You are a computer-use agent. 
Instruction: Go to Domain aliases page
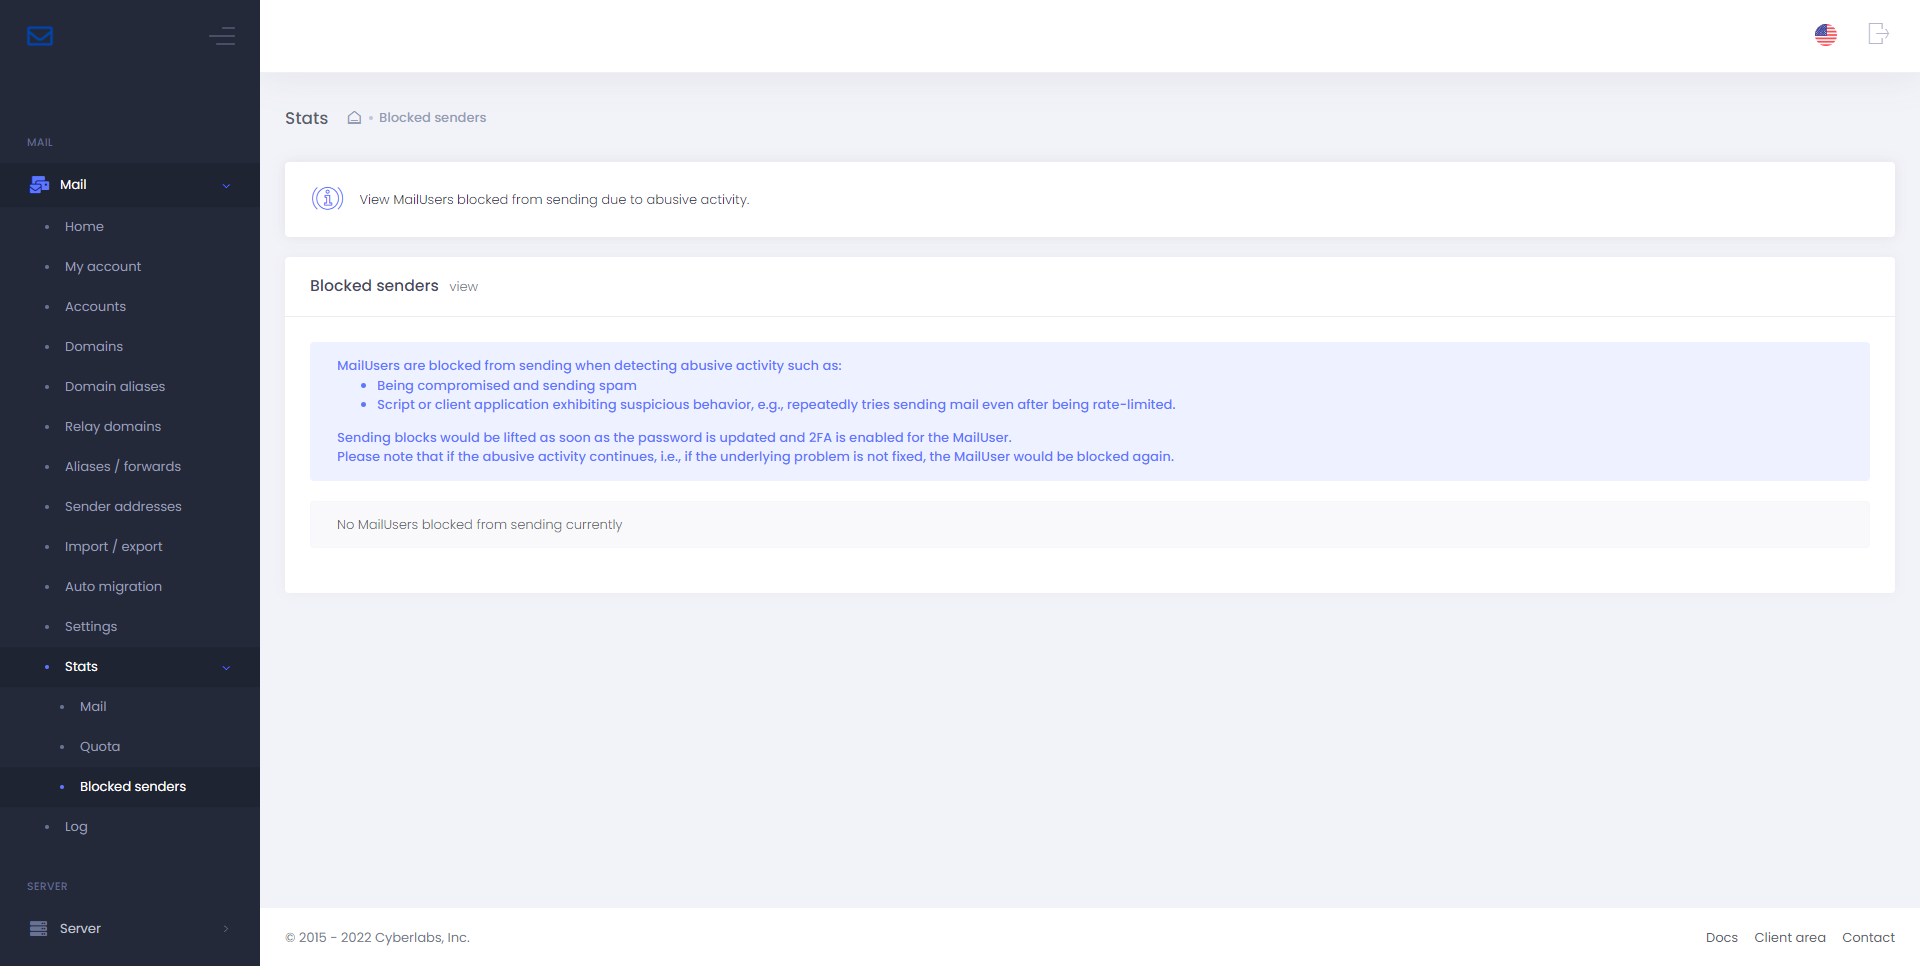coord(115,387)
